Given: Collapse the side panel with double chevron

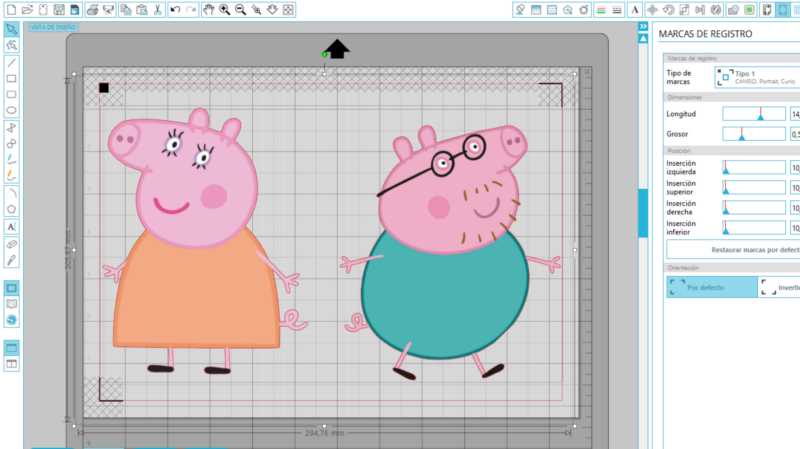Looking at the screenshot, I should click(x=643, y=26).
